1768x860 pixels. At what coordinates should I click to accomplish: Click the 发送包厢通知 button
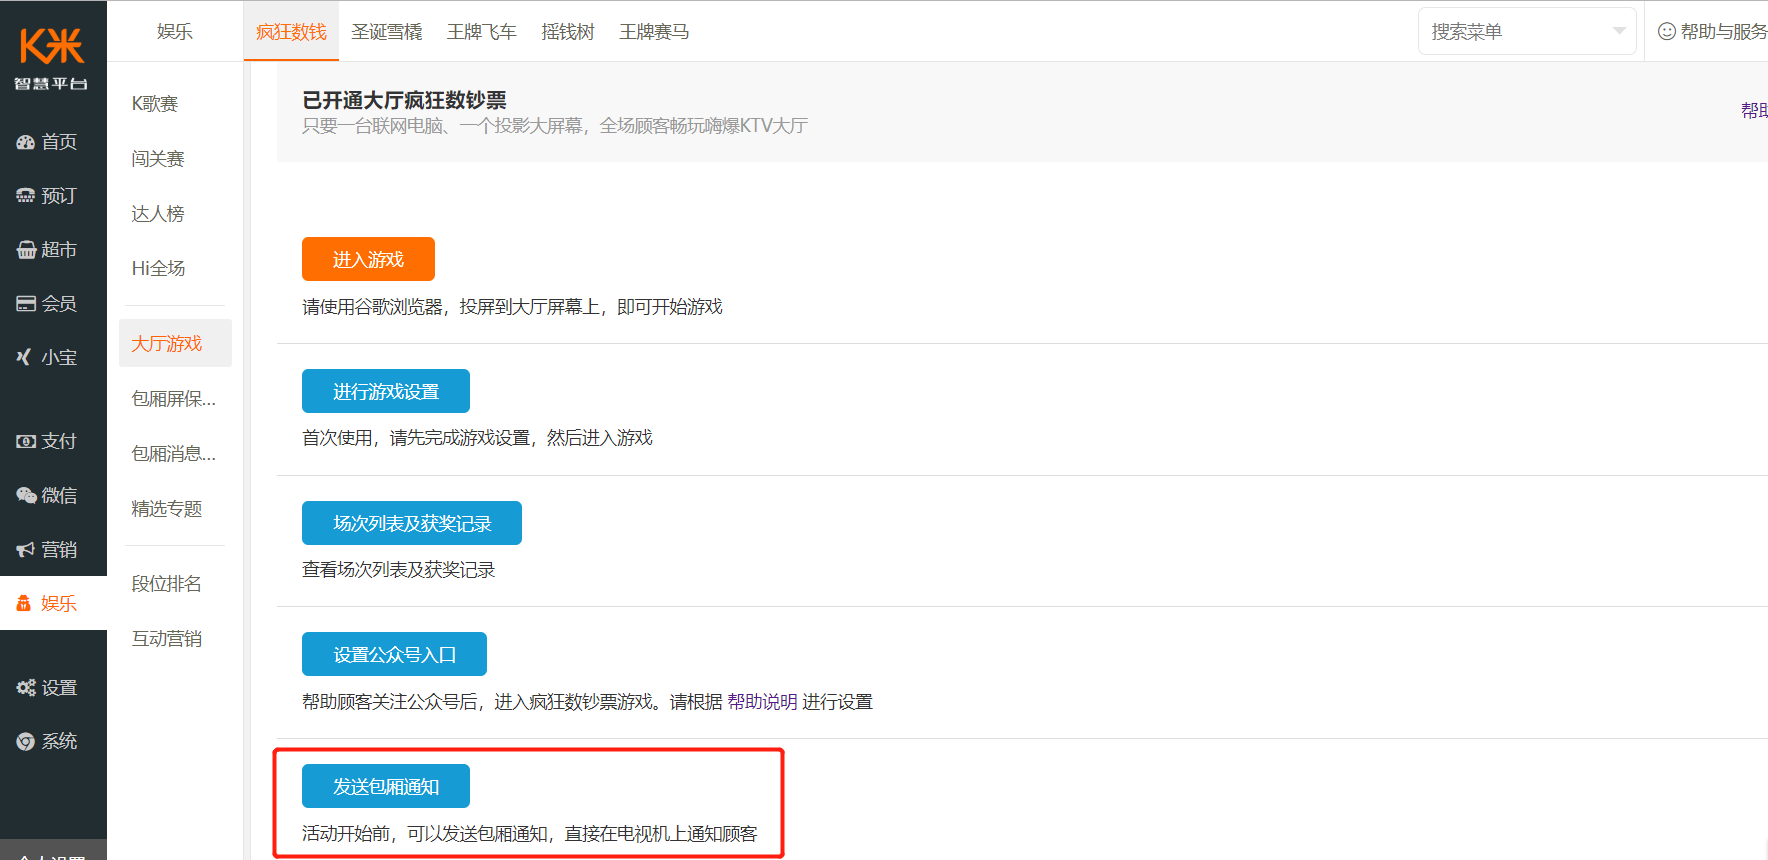386,786
